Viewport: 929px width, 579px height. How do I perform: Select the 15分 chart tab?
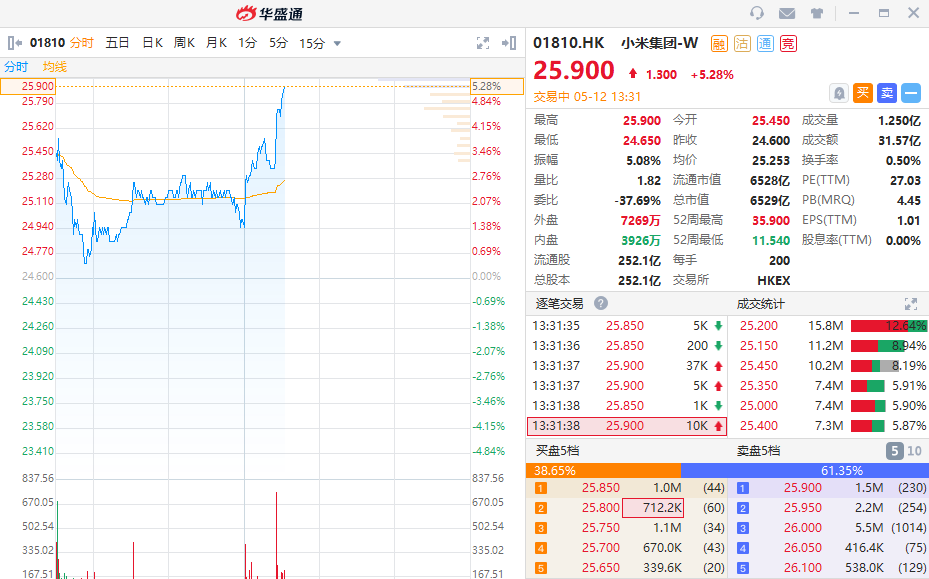[312, 43]
